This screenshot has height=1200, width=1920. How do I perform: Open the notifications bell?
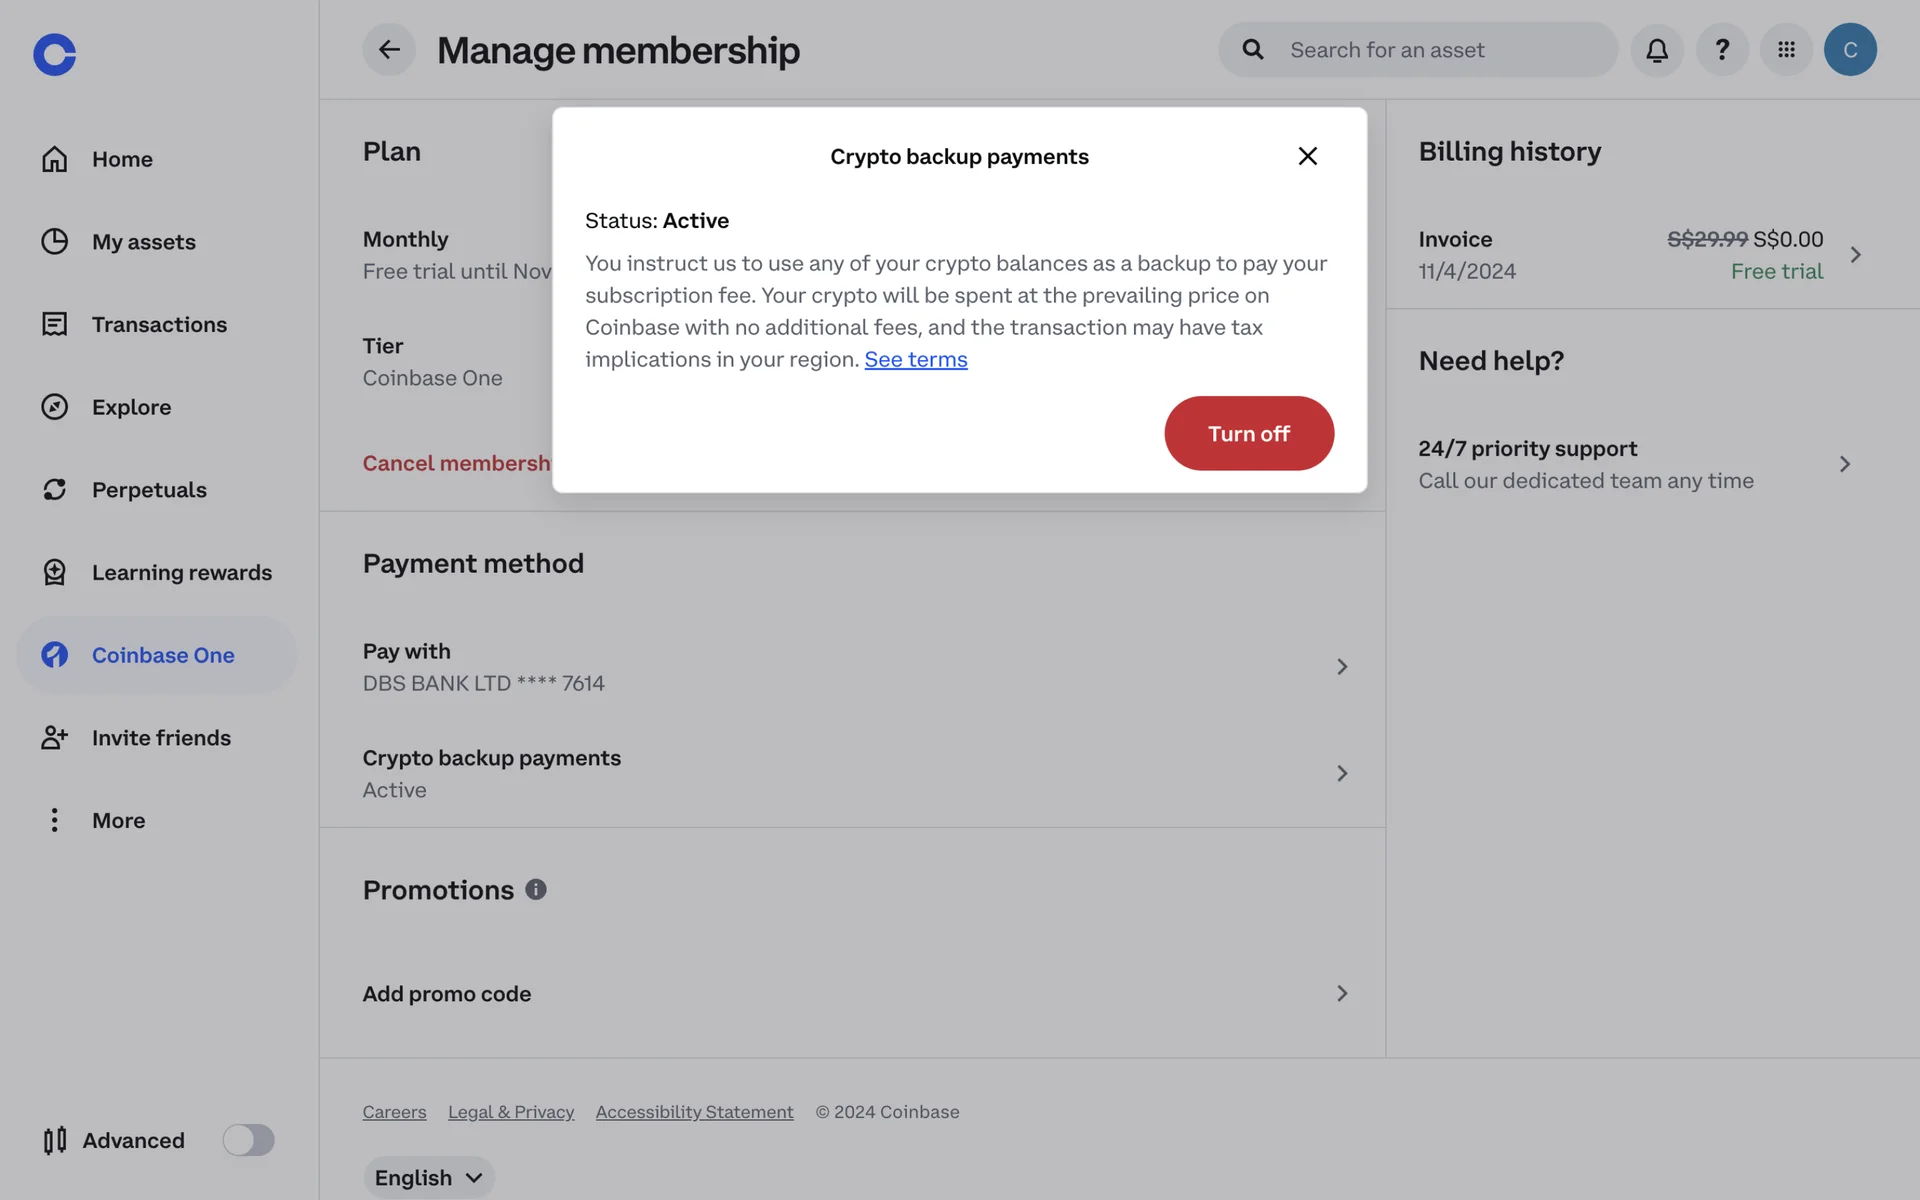pos(1657,49)
